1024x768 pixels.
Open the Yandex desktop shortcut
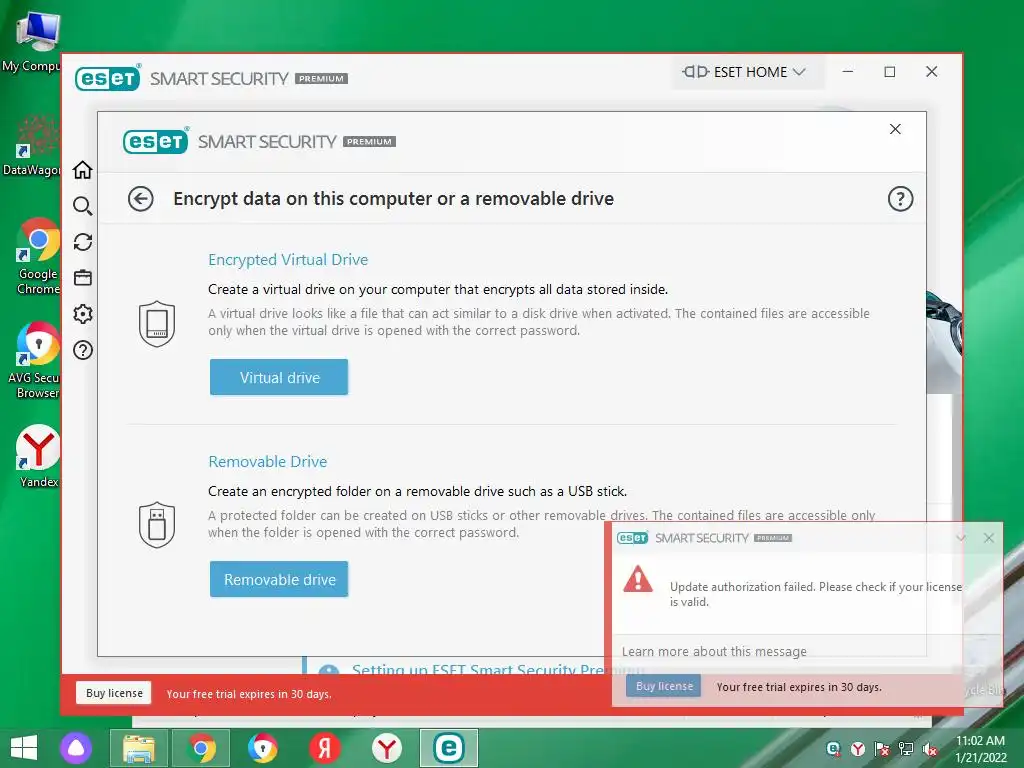pyautogui.click(x=38, y=456)
